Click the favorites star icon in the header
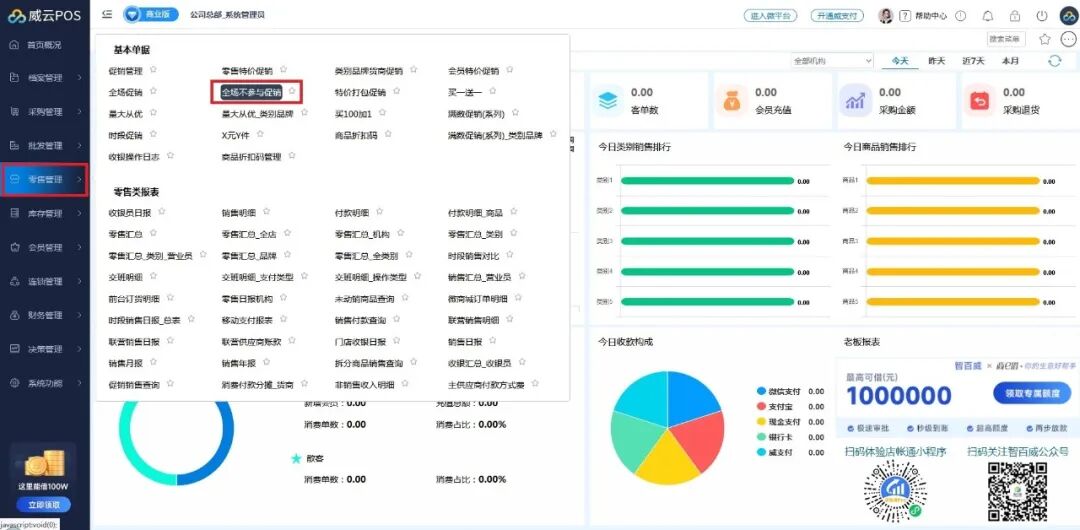Viewport: 1080px width, 530px height. tap(1045, 39)
